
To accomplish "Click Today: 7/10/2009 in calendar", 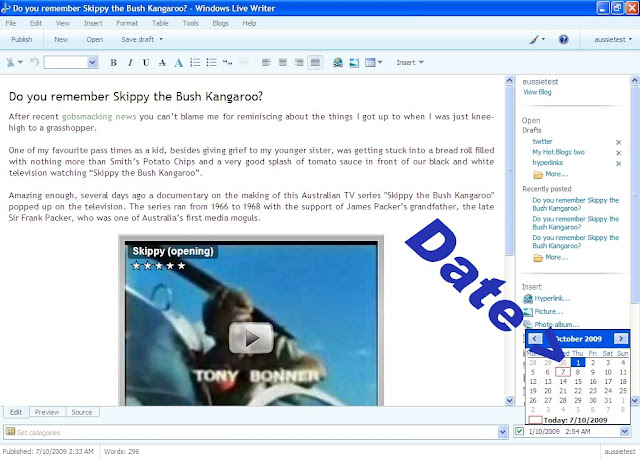I will point(576,420).
